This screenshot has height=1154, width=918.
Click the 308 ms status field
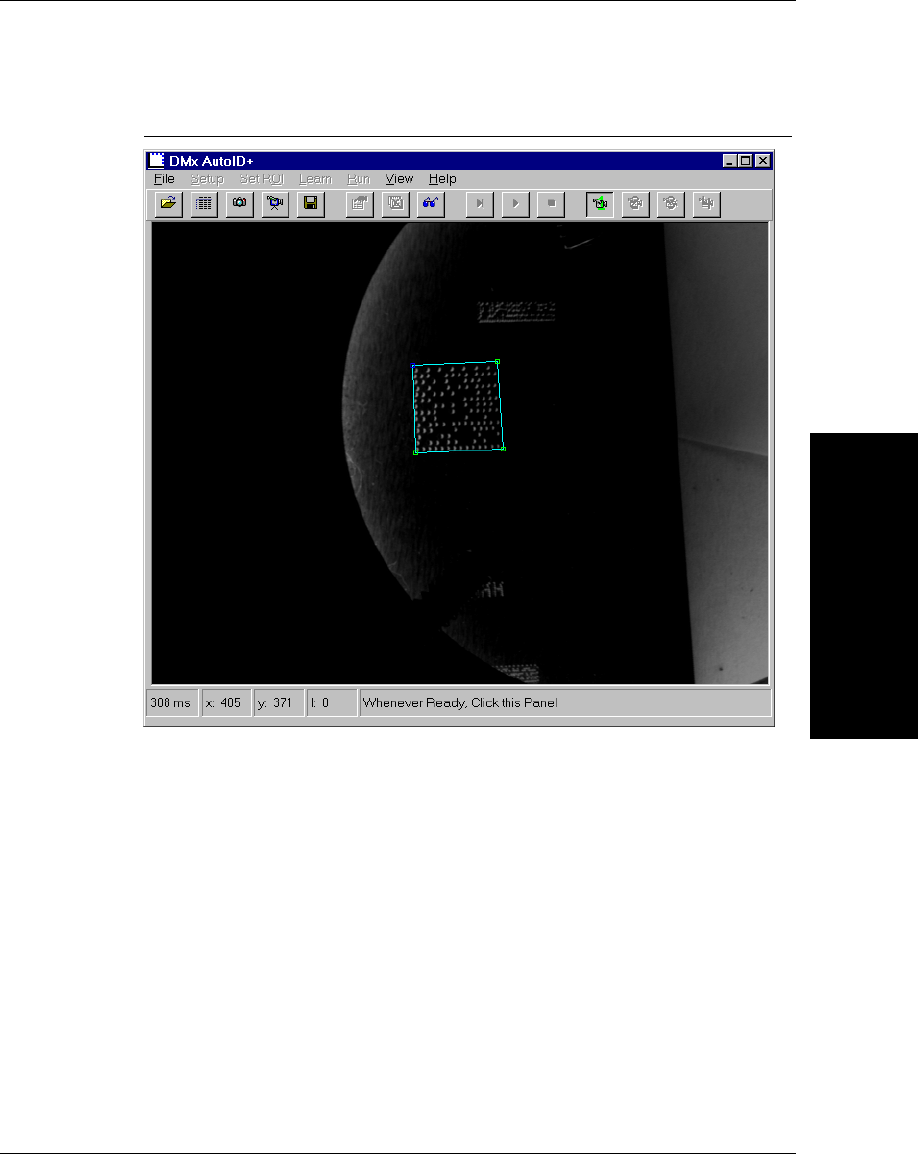(x=172, y=703)
